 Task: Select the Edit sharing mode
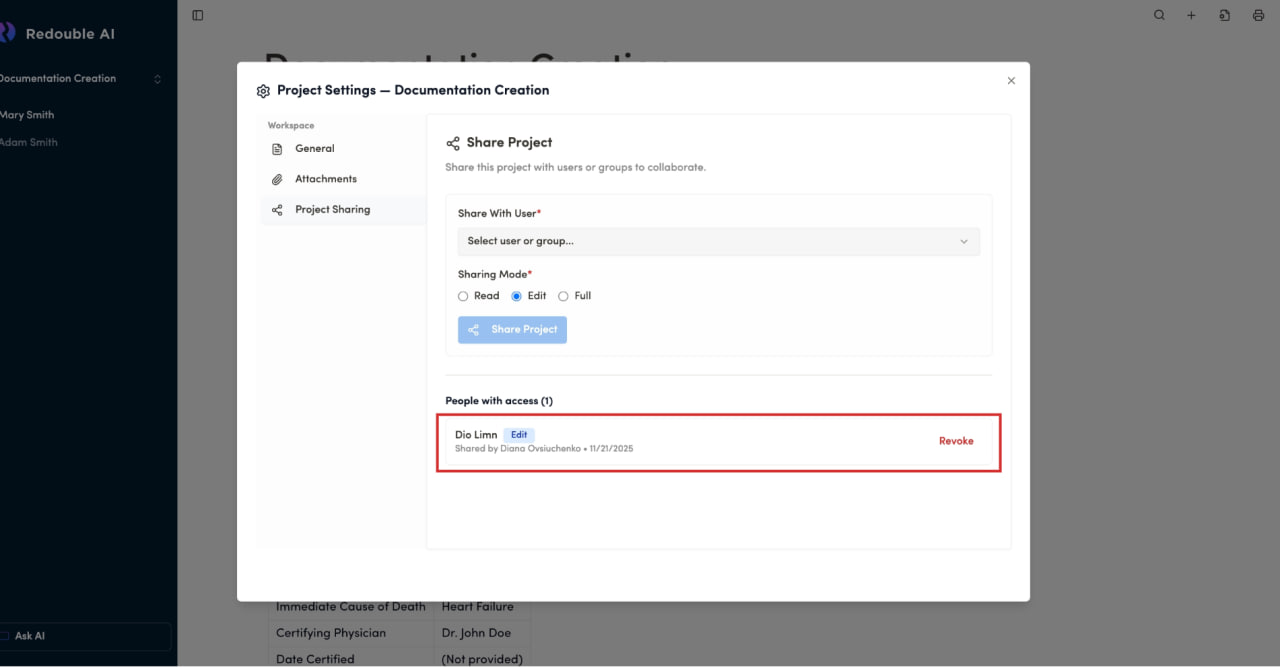(517, 296)
